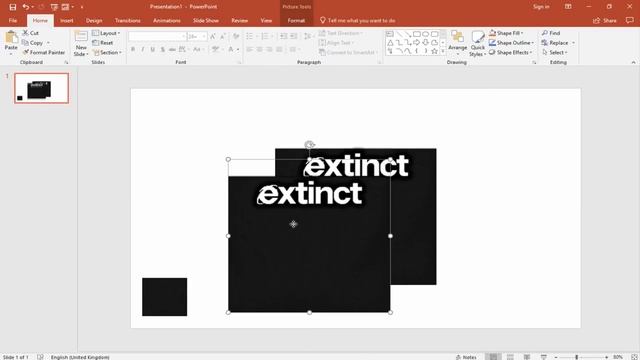
Task: Clear all formatting button
Action: (236, 36)
